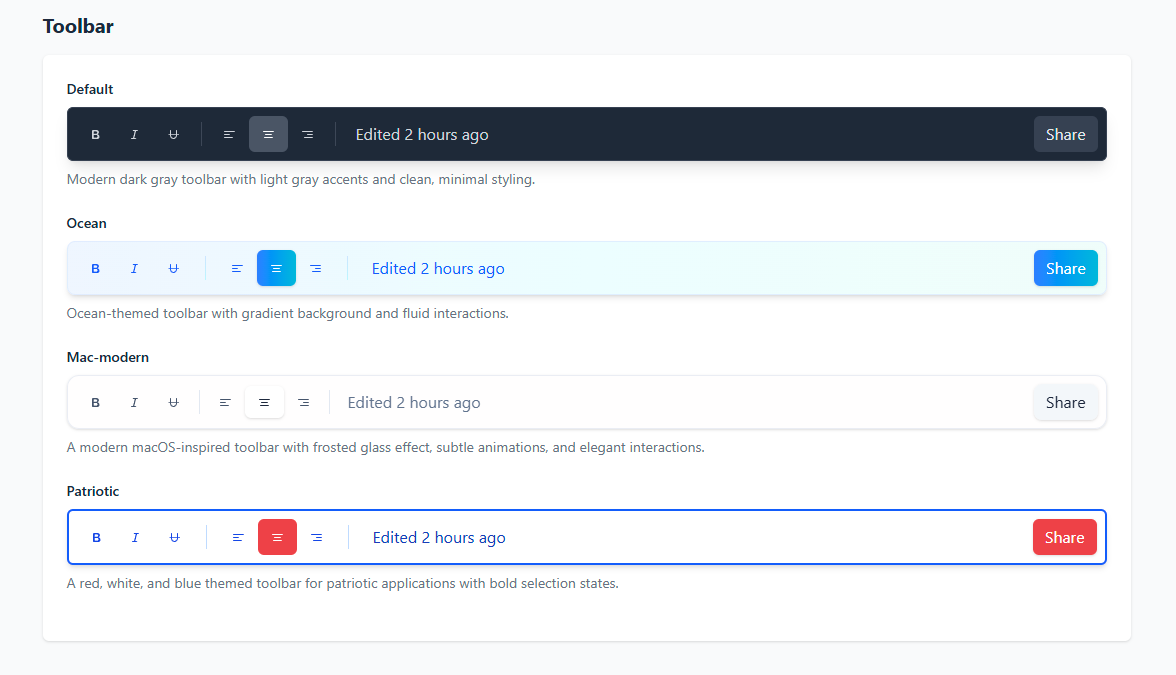Toggle bold in the Default toolbar
This screenshot has height=675, width=1176.
[x=95, y=134]
